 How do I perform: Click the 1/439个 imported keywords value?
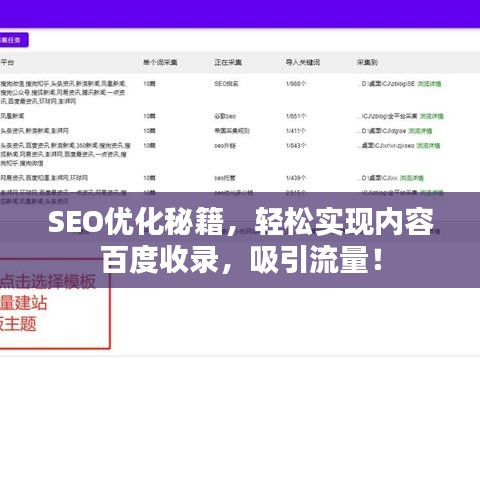pyautogui.click(x=296, y=178)
